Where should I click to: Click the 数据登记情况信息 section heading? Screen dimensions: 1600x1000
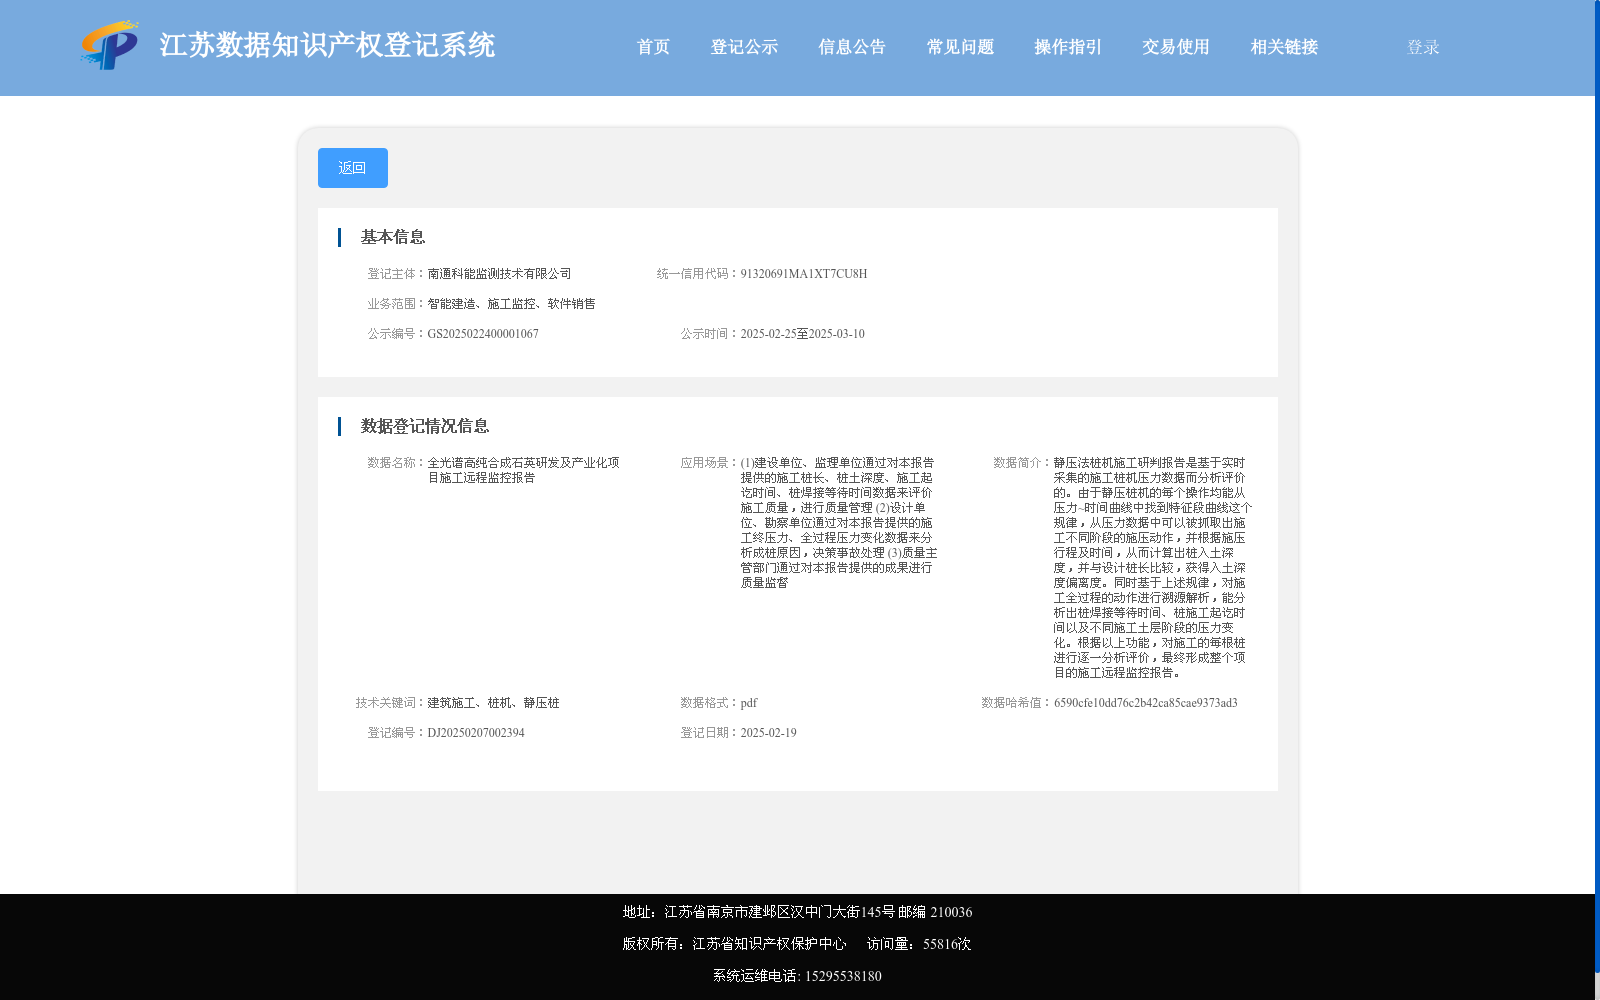(425, 426)
